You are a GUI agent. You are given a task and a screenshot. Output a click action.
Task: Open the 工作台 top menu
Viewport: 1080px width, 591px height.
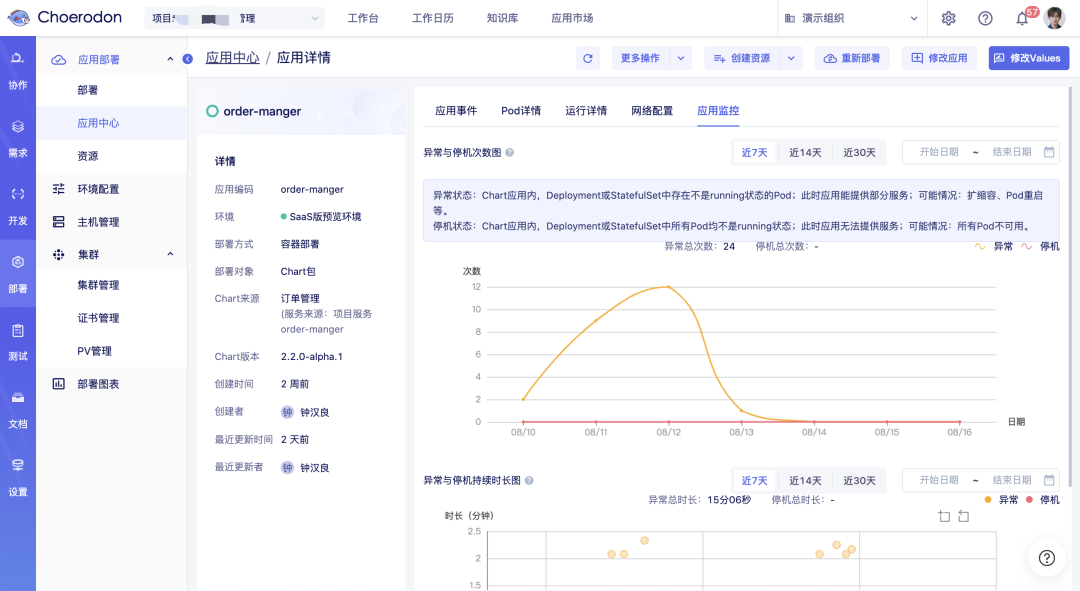tap(362, 19)
